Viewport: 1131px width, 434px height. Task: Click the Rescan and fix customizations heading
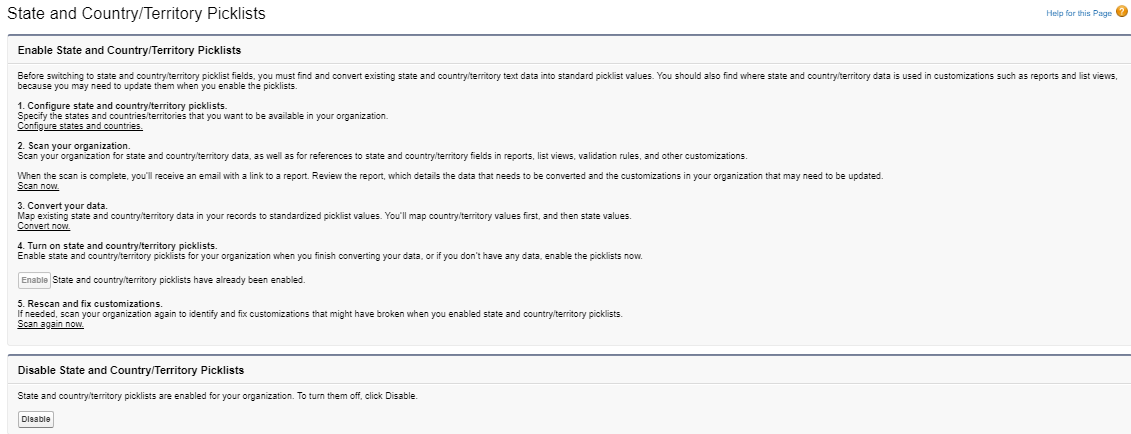[x=90, y=303]
